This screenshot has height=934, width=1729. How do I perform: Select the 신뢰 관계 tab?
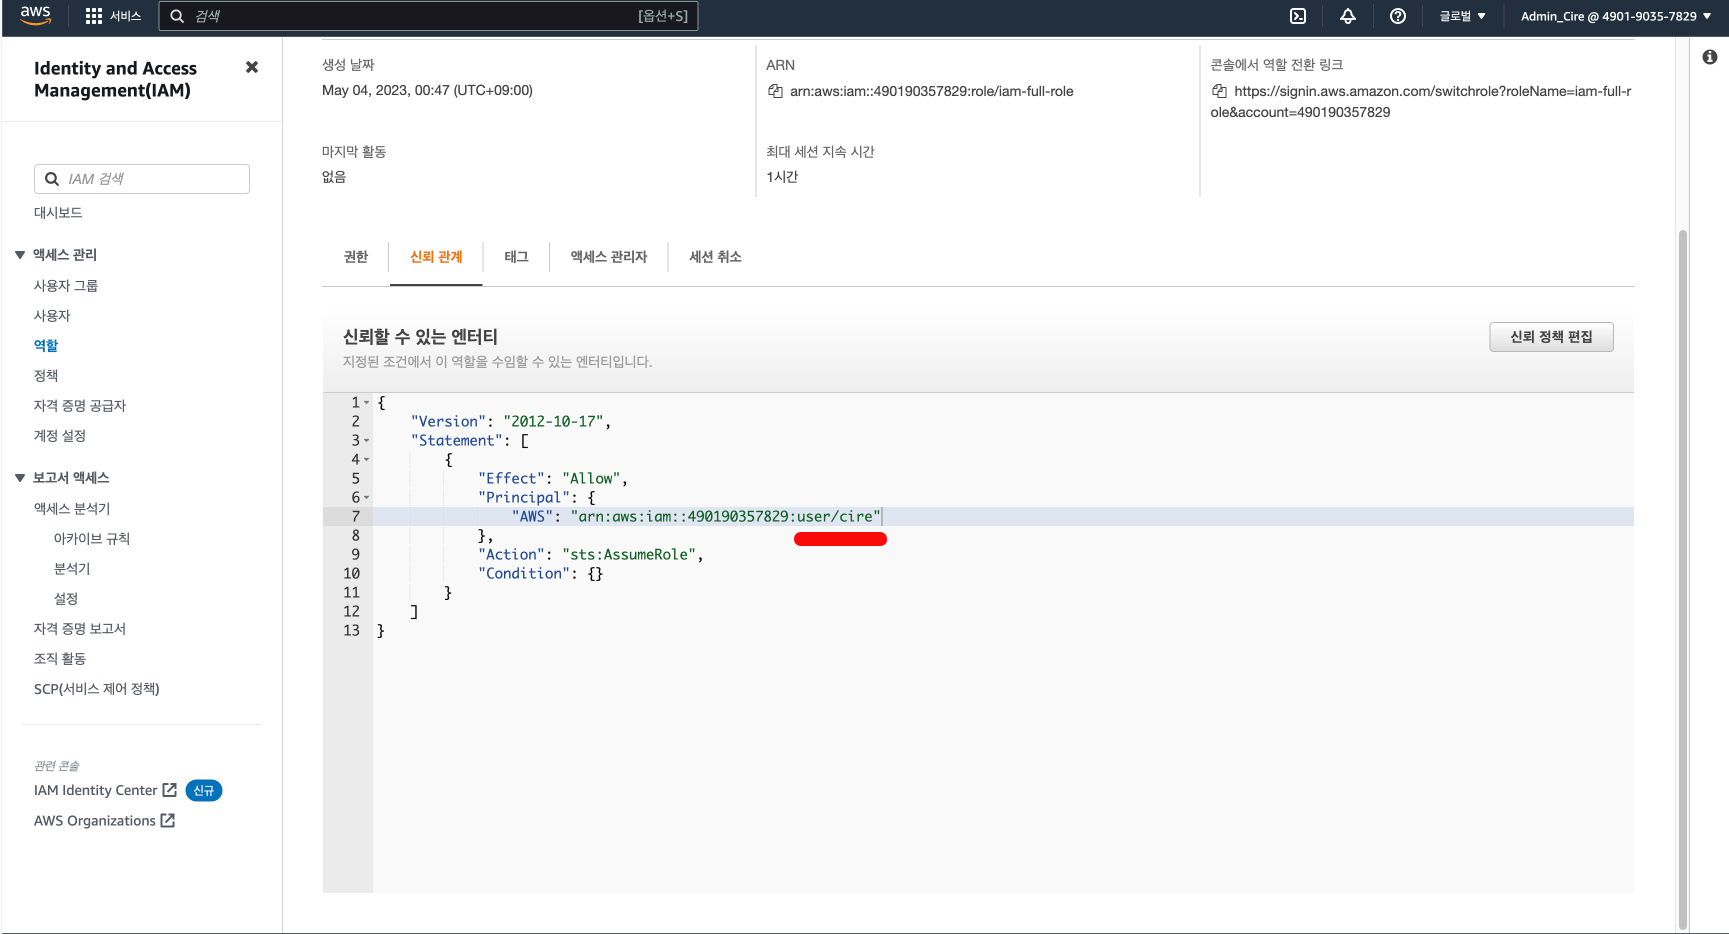coord(436,257)
